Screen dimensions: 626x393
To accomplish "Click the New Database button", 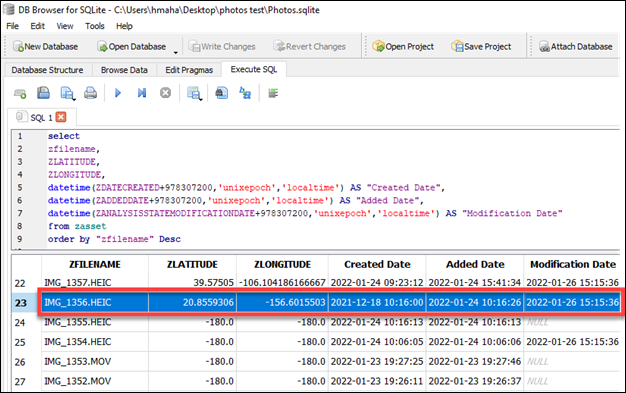I will [x=46, y=47].
